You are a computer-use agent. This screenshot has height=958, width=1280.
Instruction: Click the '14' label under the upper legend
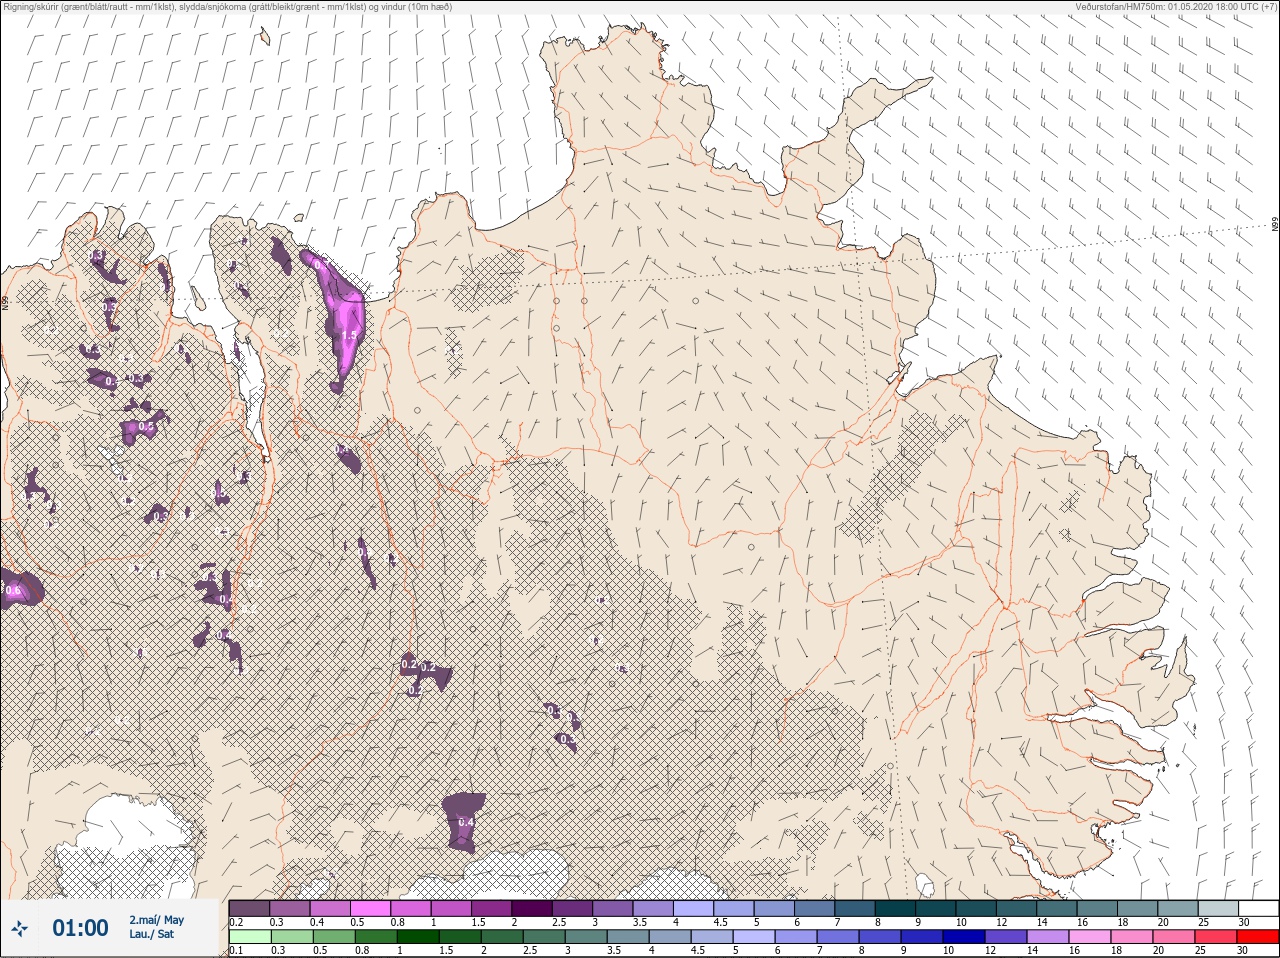pos(1042,922)
